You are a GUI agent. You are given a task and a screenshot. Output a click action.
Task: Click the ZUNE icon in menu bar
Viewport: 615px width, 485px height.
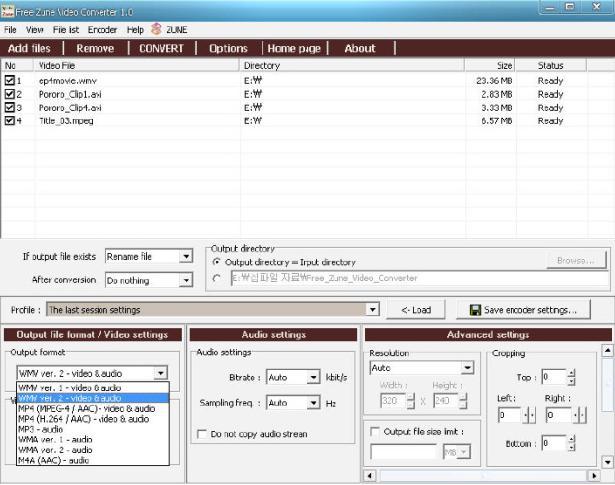(156, 29)
